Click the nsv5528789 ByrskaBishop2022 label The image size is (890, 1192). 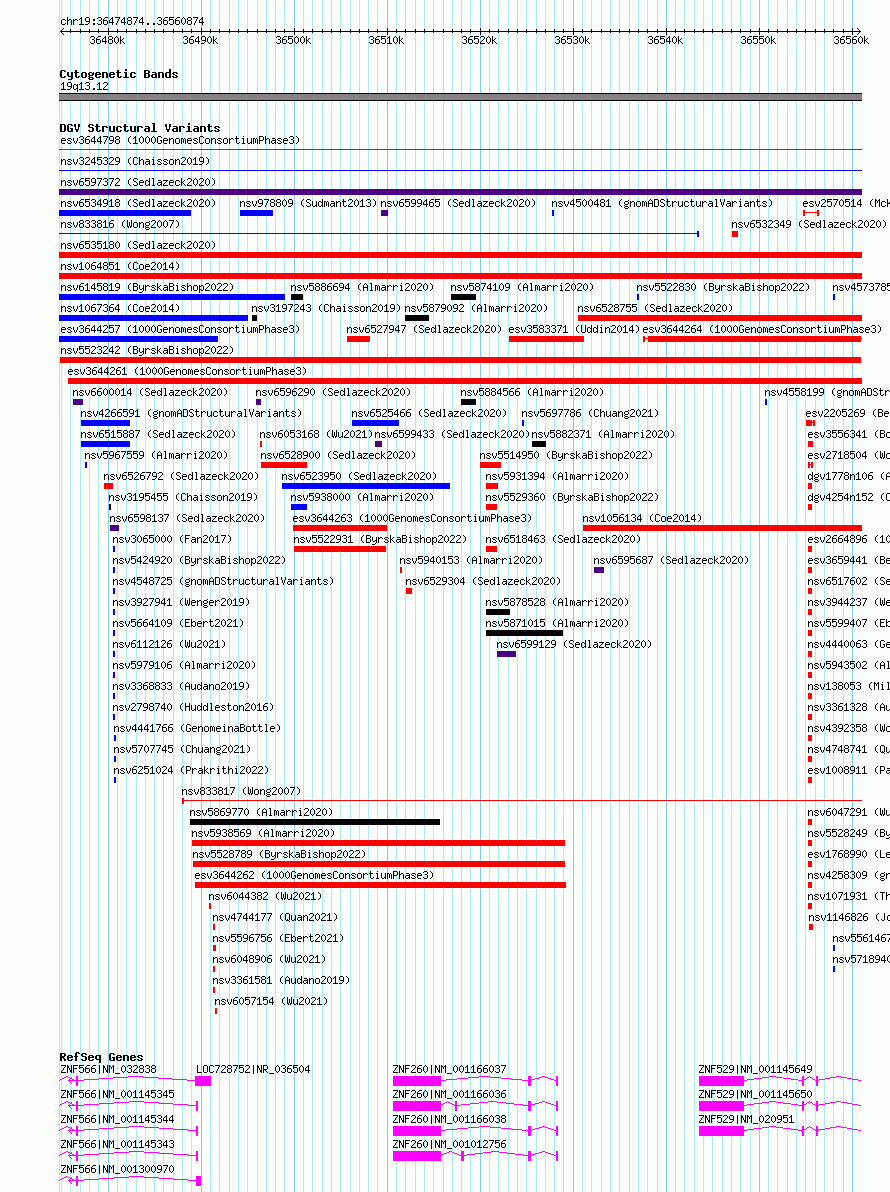coord(279,854)
